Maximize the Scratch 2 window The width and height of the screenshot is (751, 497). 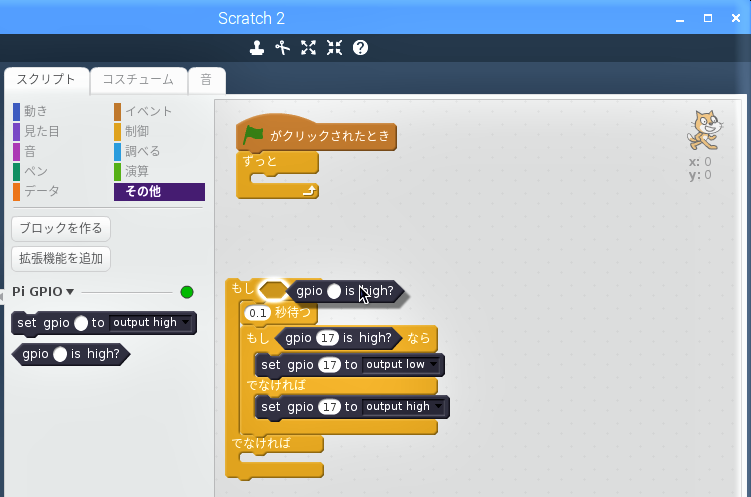tap(708, 18)
